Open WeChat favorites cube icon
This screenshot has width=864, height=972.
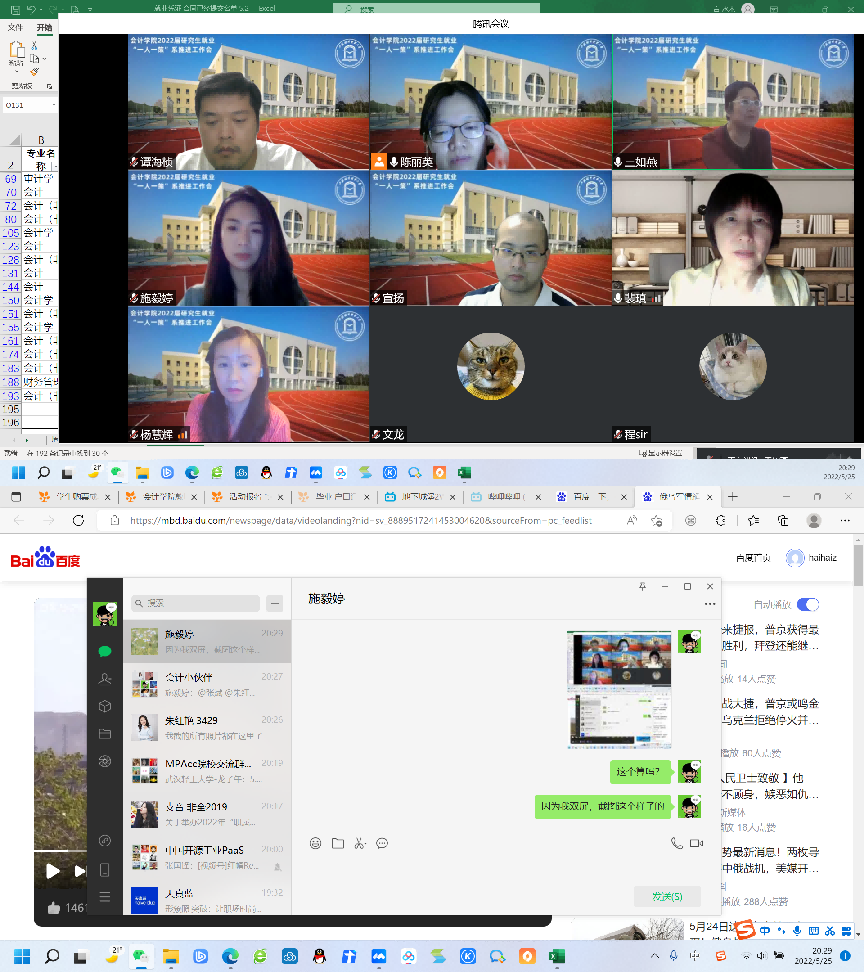[x=105, y=707]
